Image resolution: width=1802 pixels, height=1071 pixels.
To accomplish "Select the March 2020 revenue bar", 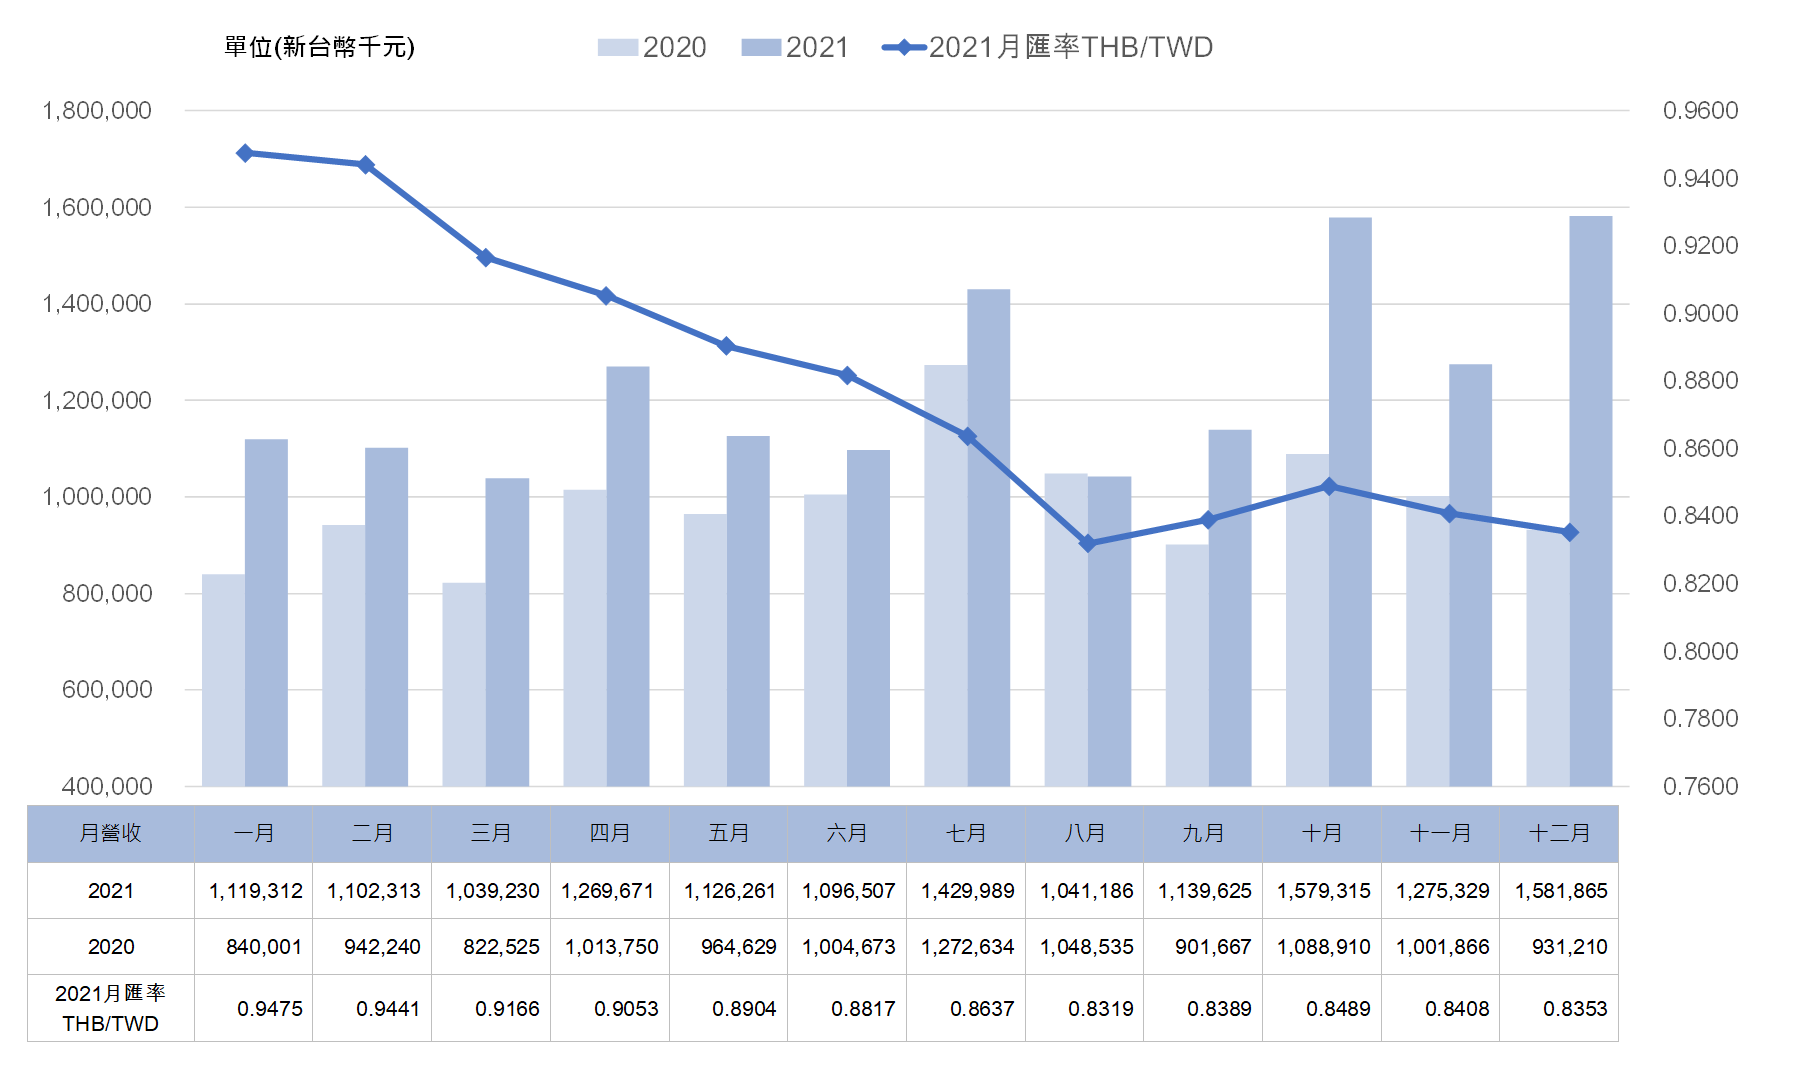I will [464, 684].
